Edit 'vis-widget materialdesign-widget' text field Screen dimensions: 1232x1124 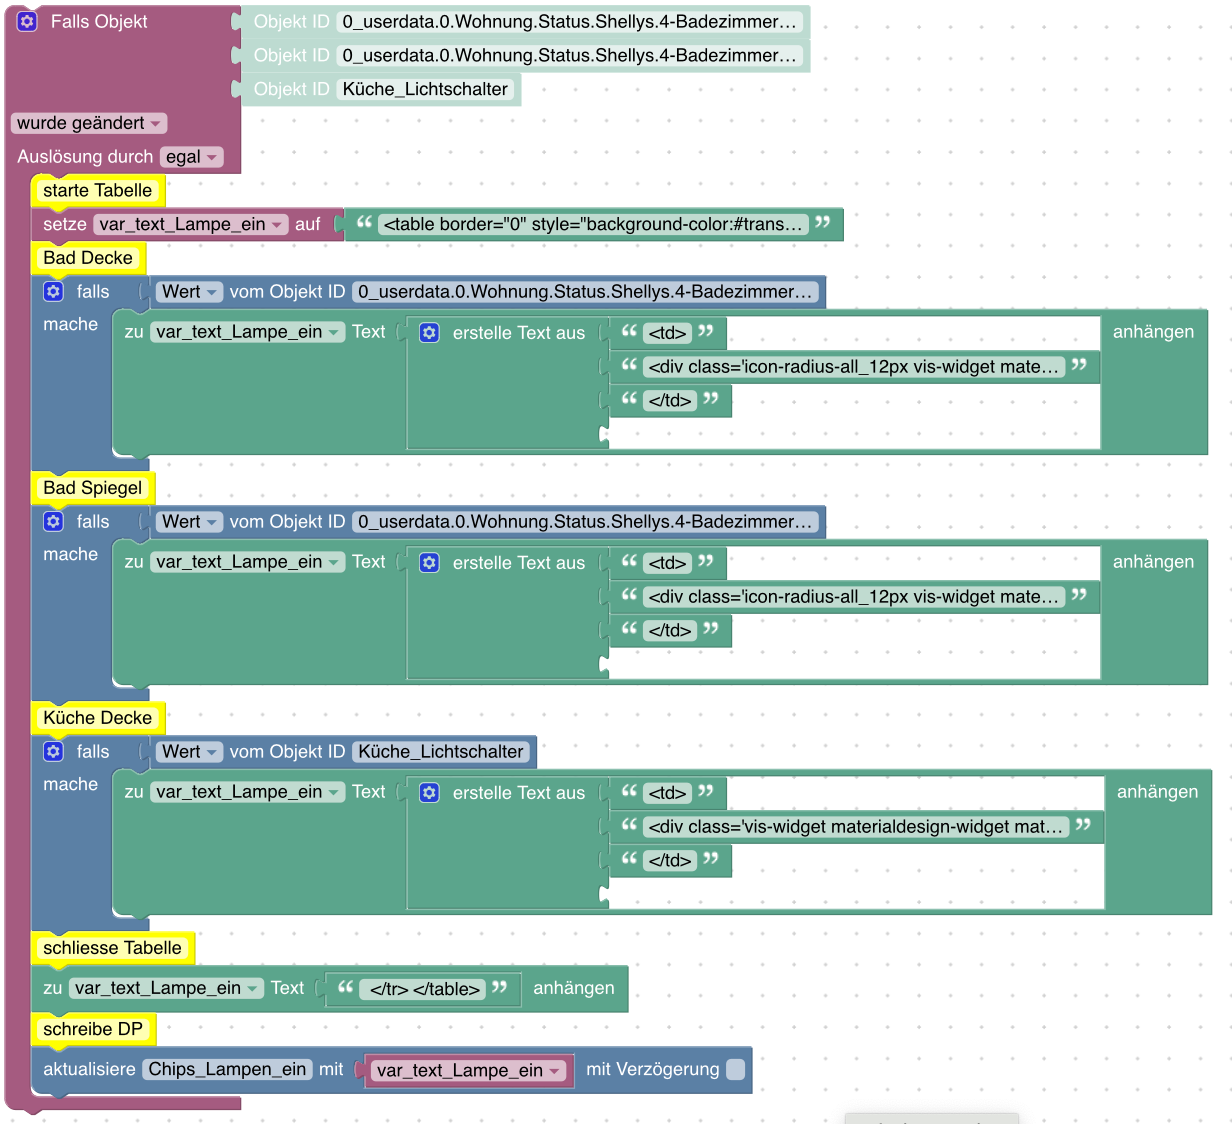pyautogui.click(x=856, y=827)
